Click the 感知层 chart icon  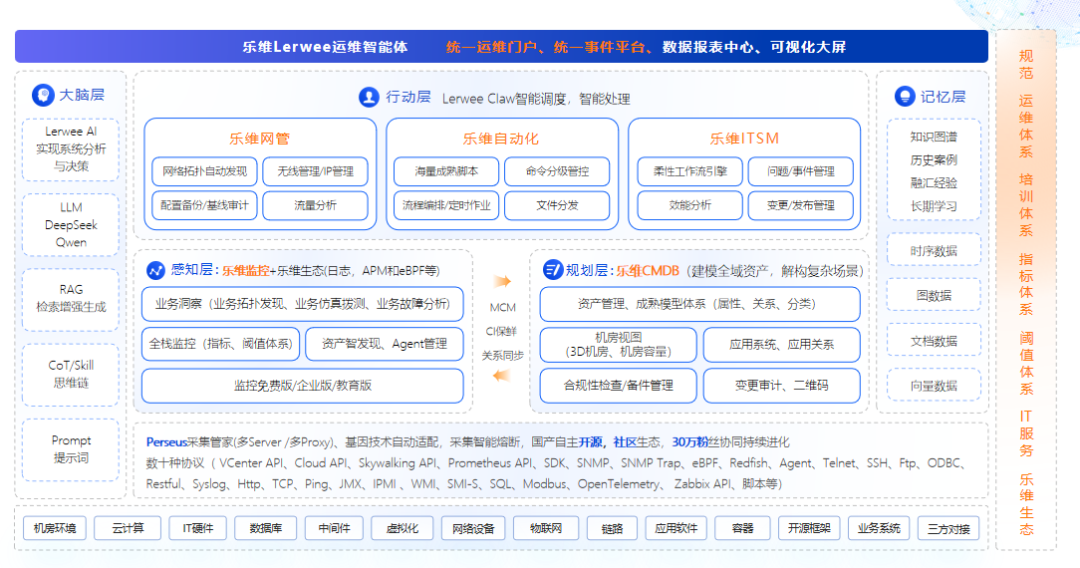point(156,271)
